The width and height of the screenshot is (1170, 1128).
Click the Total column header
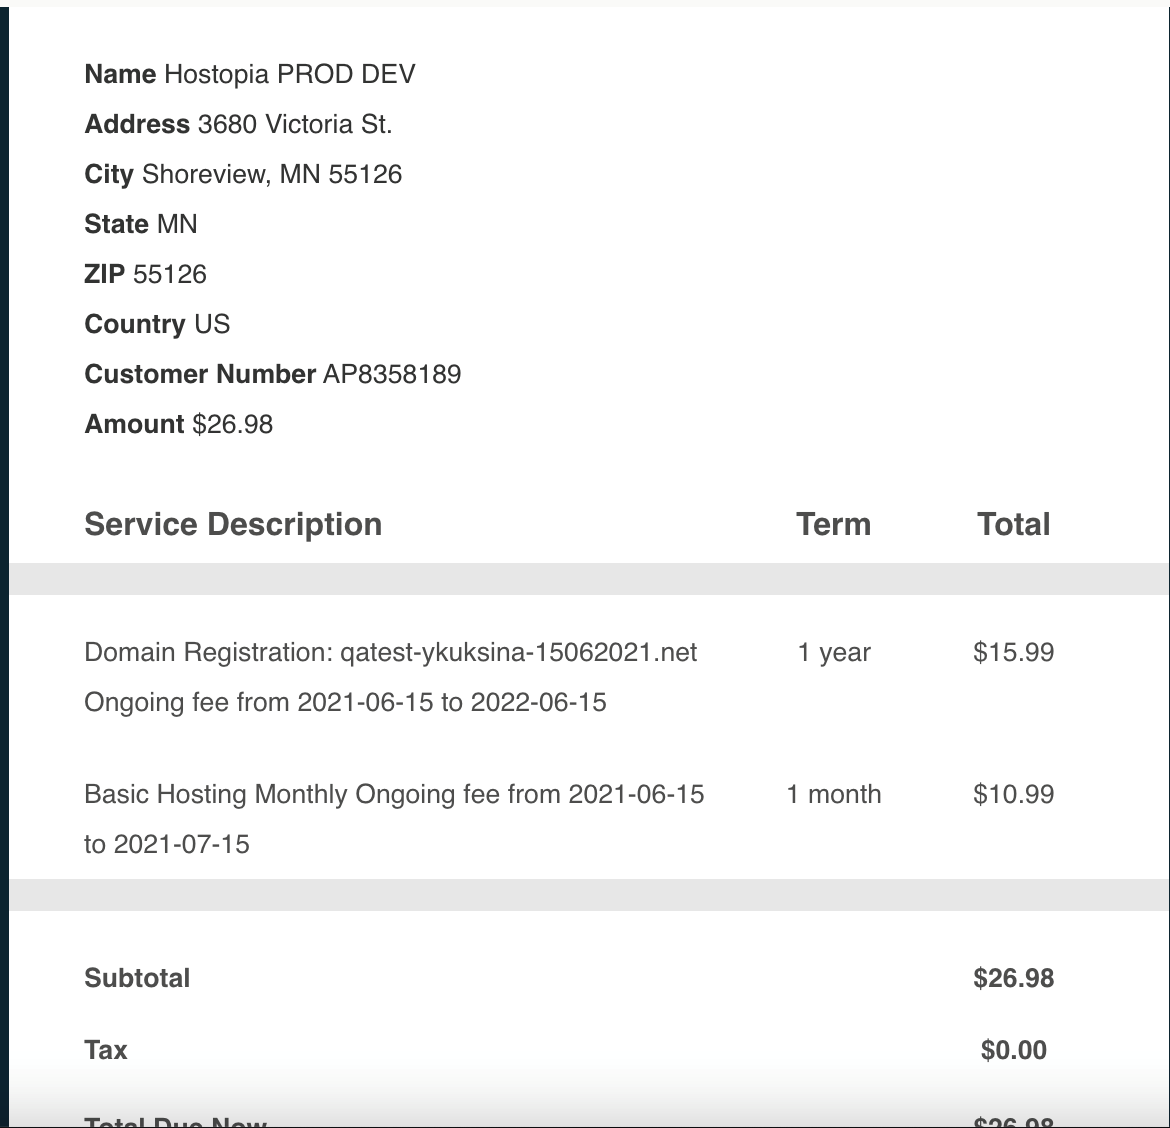click(1013, 525)
